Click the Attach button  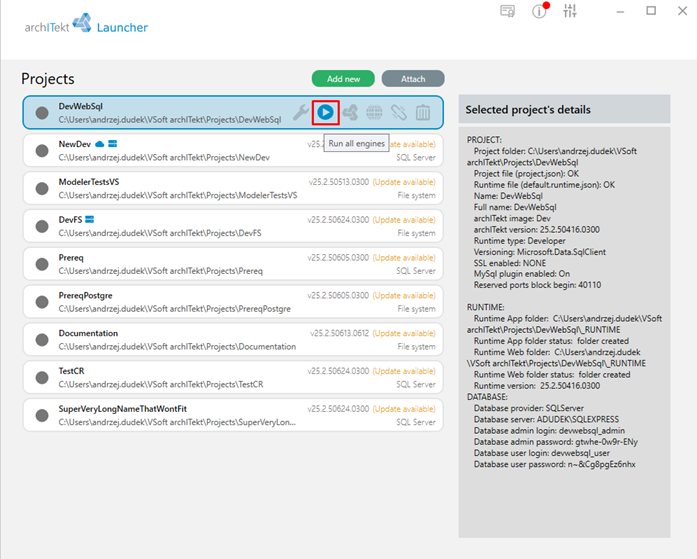click(x=413, y=79)
